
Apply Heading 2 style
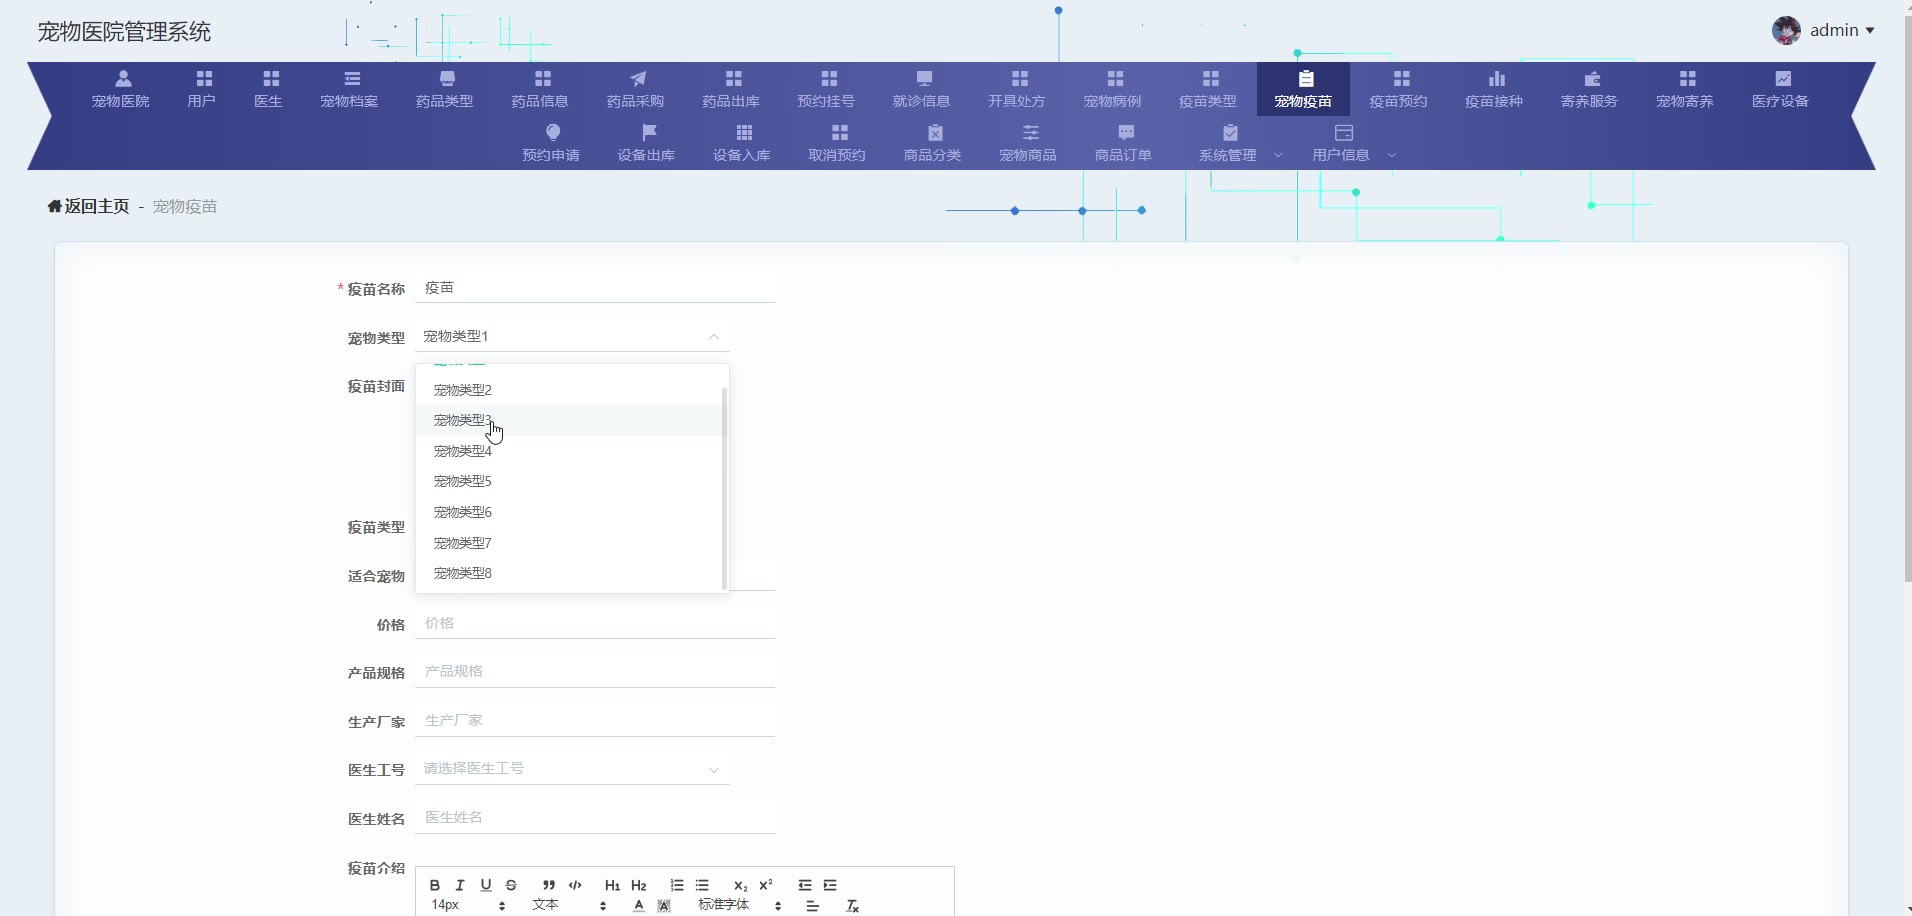pos(639,885)
